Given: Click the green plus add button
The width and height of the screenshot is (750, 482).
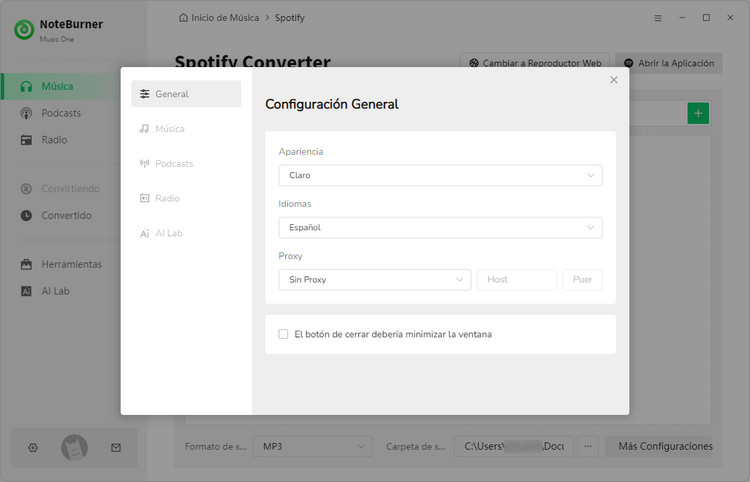Looking at the screenshot, I should (x=698, y=113).
